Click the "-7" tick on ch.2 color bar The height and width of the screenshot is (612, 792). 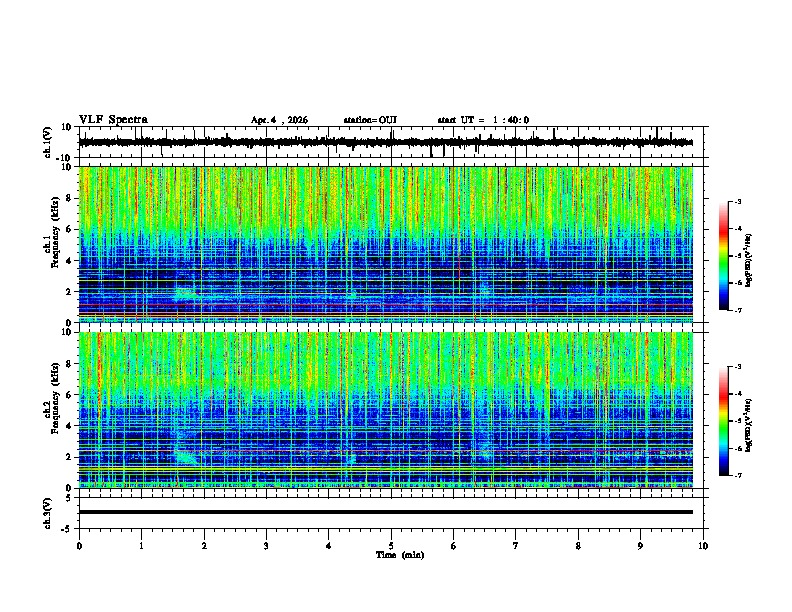(x=737, y=475)
